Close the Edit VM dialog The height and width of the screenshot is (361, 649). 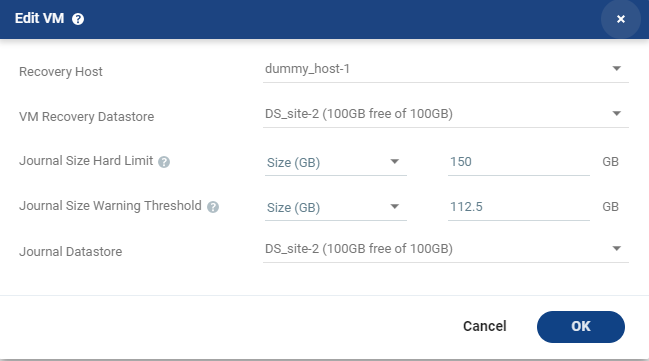pos(620,19)
